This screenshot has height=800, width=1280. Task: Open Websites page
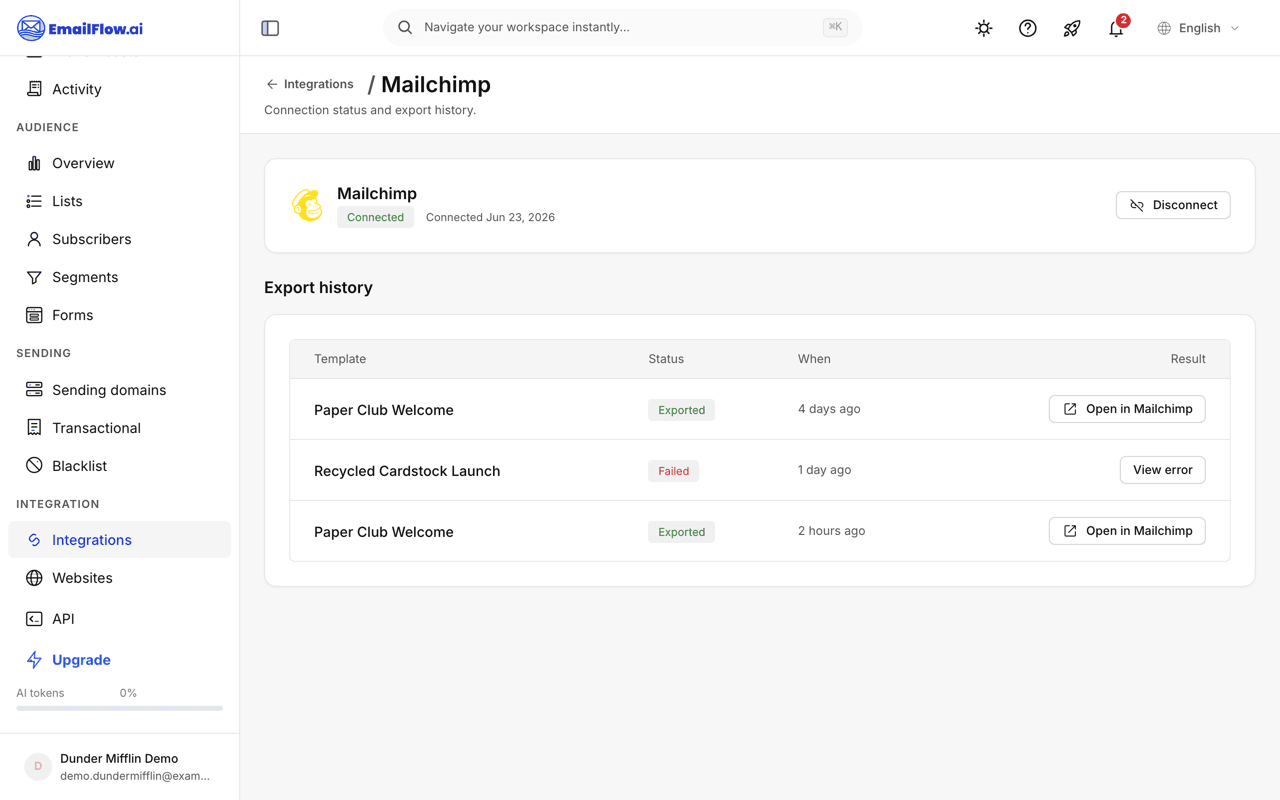click(119, 578)
